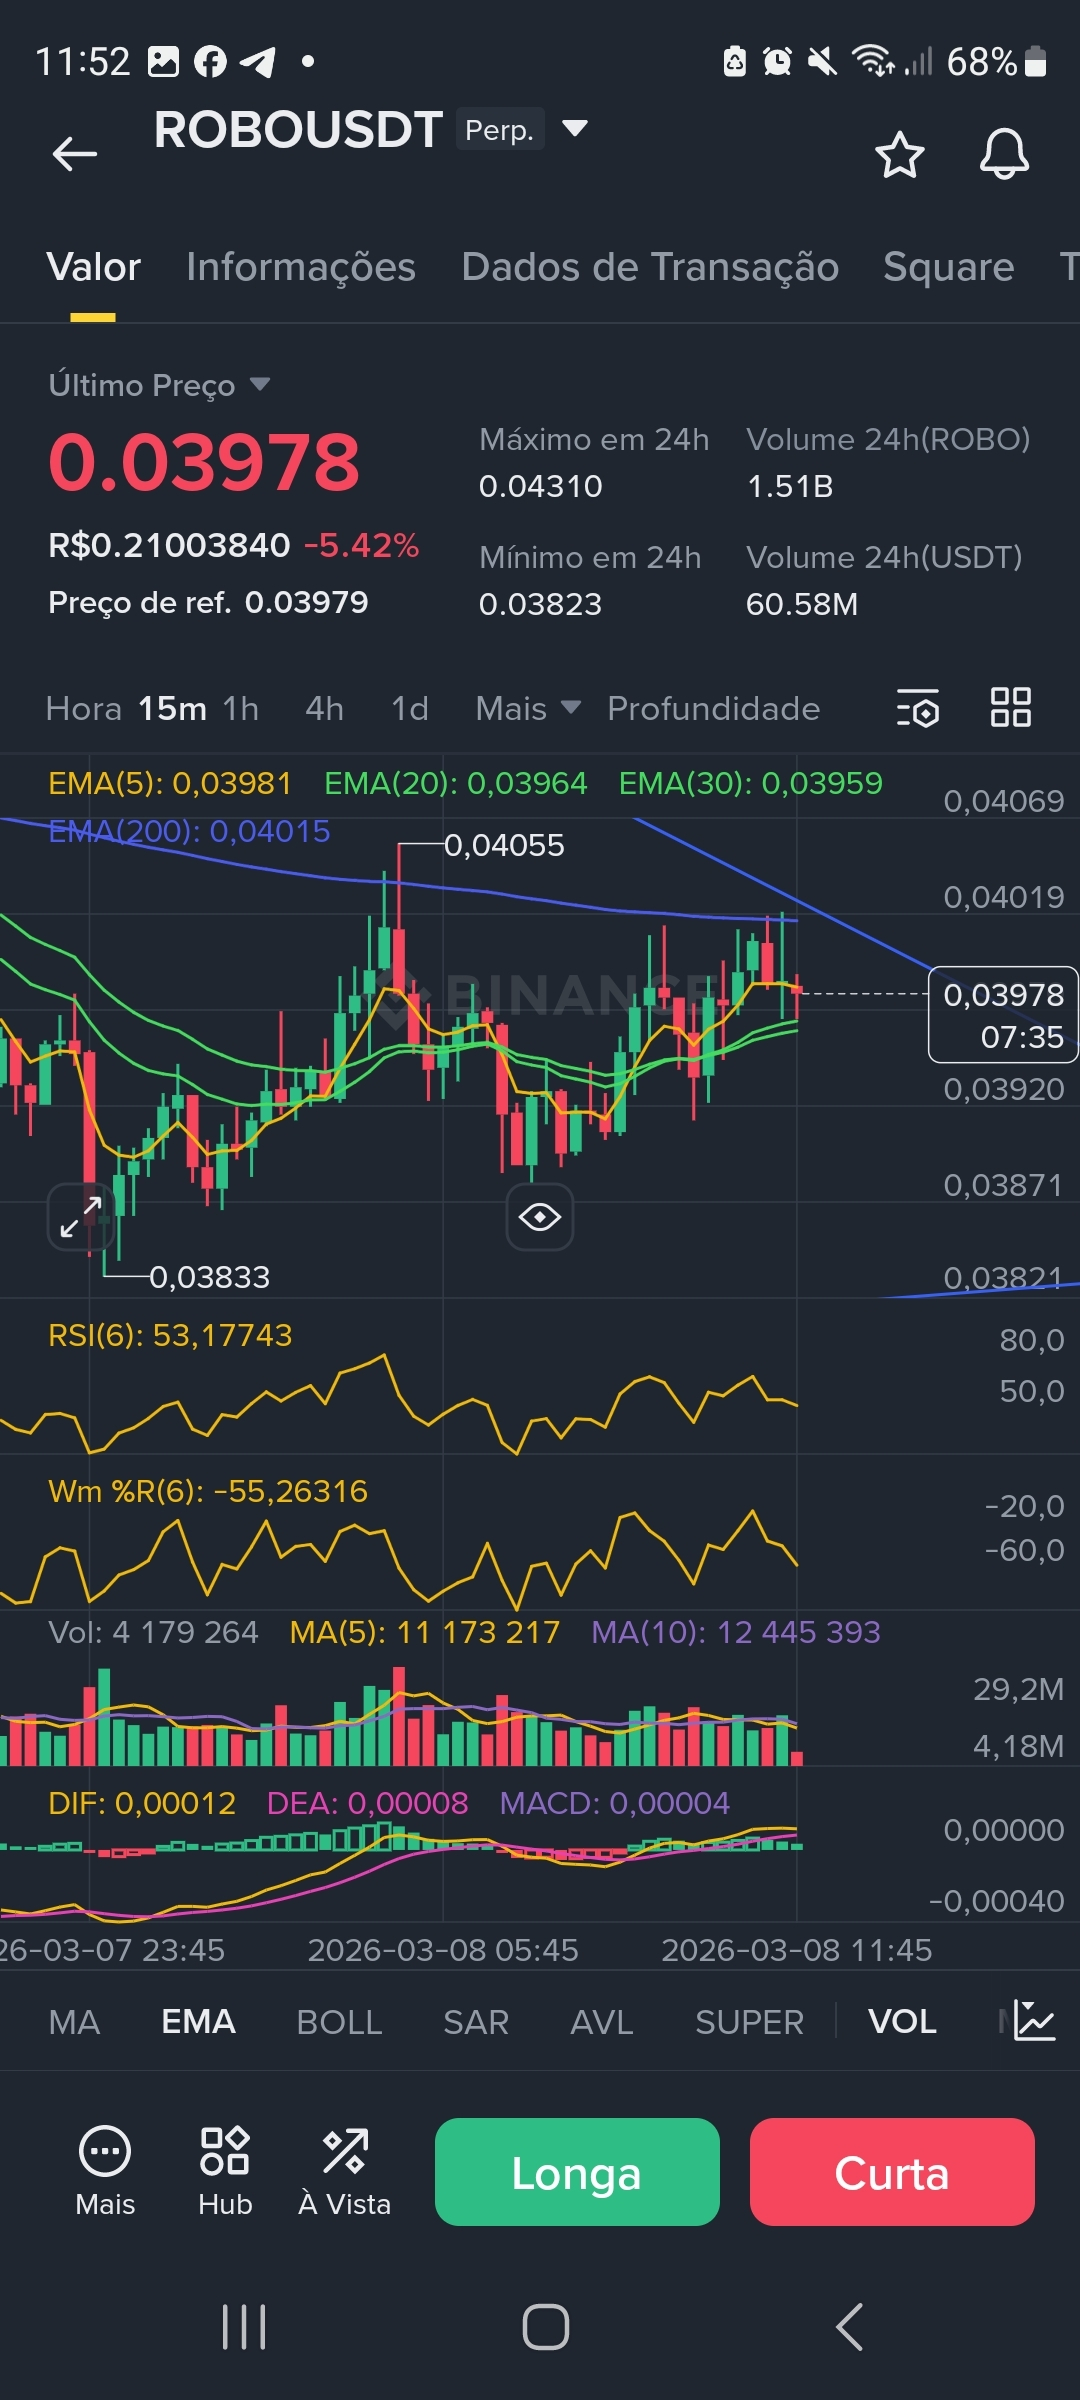
Task: Tap RSI(6) indicator label
Action: point(170,1335)
